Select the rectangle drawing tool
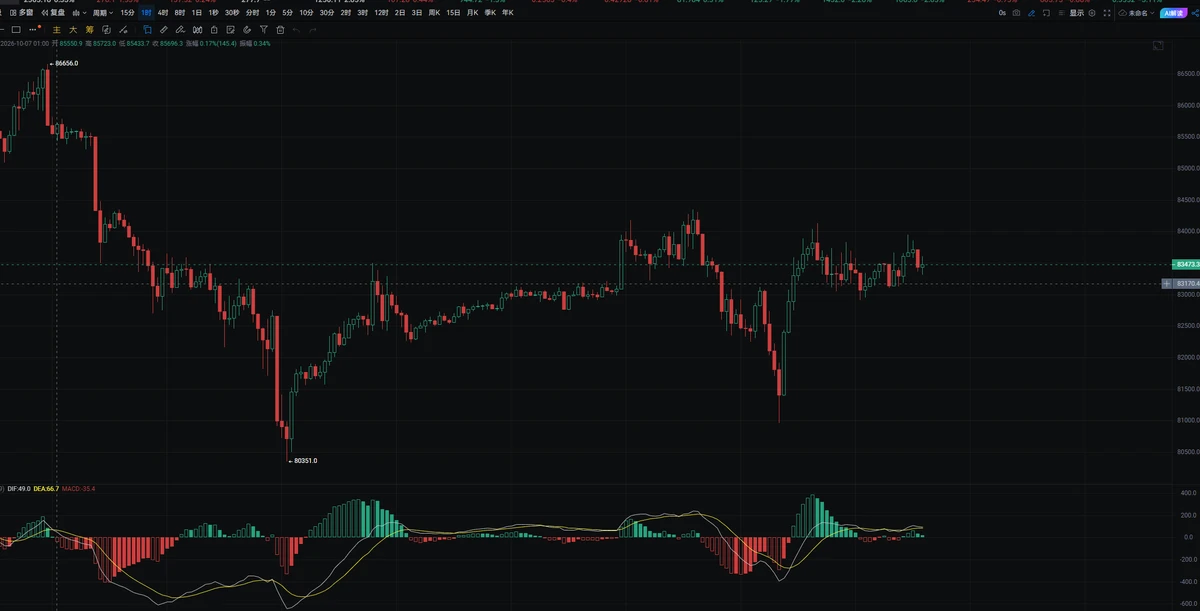Screen dimensions: 1200x611 click(x=16, y=30)
